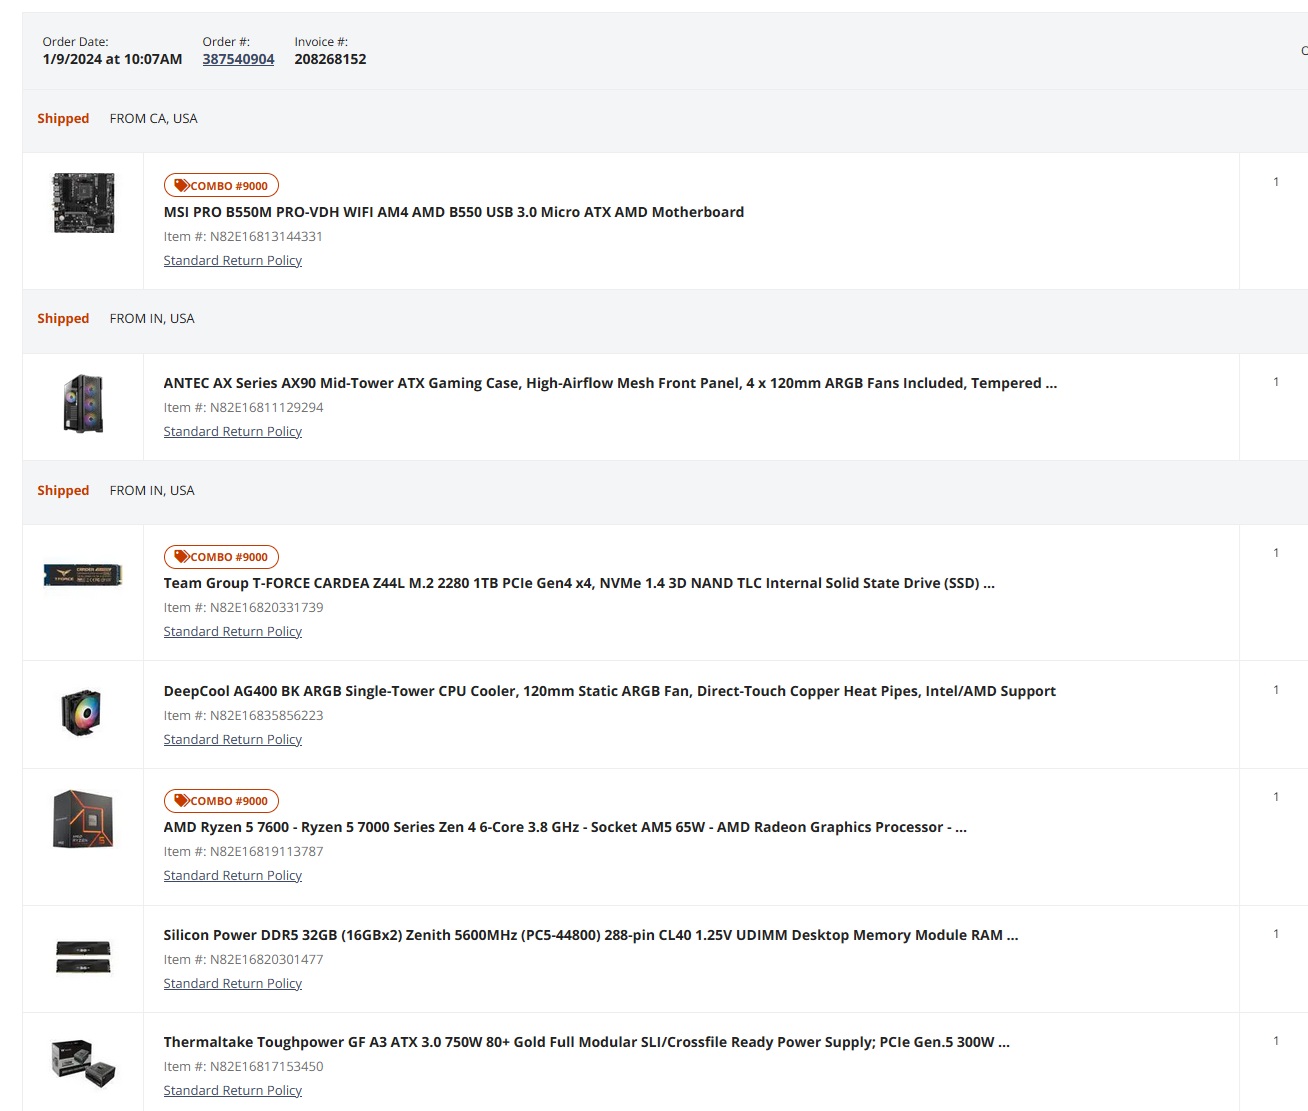Open the ANTEC AX Series AX90 product title
Image resolution: width=1308 pixels, height=1111 pixels.
click(609, 383)
